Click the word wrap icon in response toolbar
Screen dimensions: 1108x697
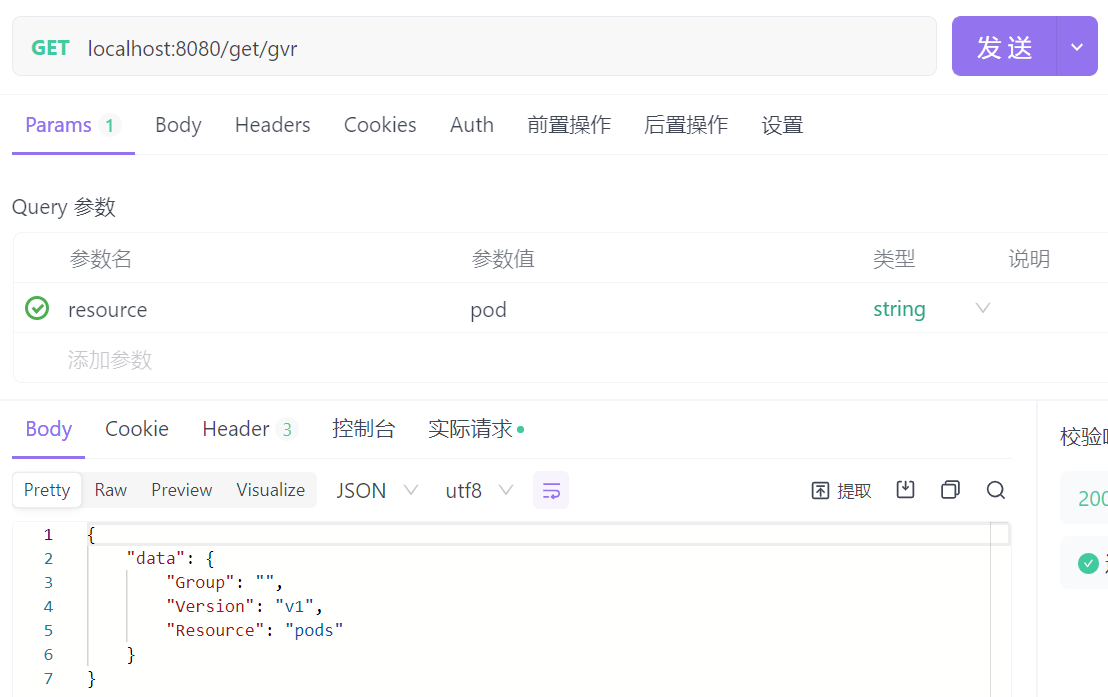click(551, 490)
